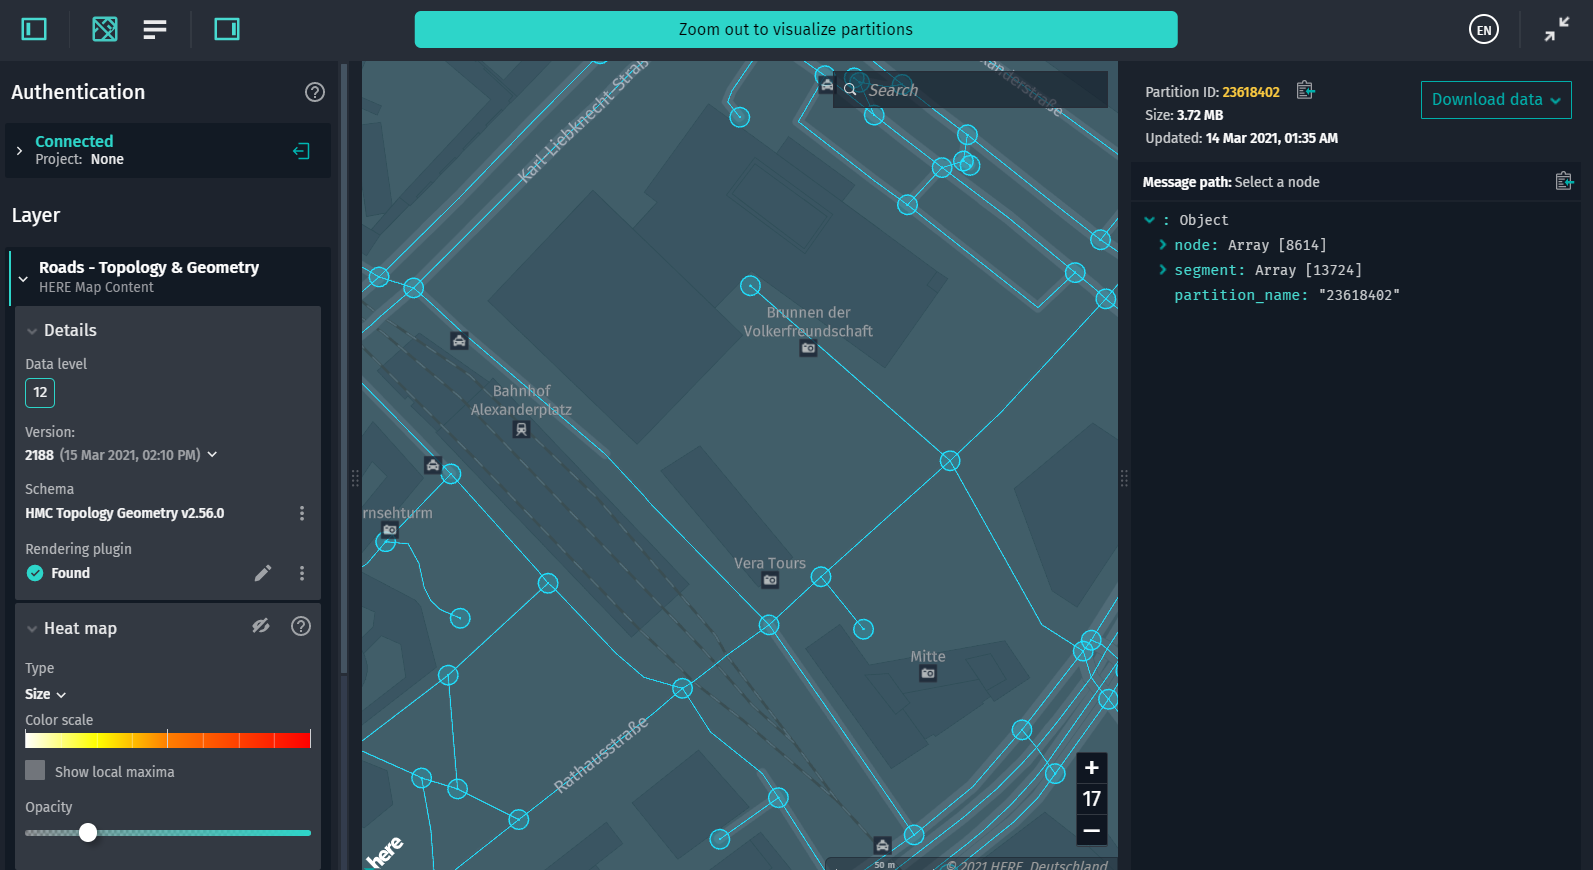Click the search magnifier icon
The height and width of the screenshot is (870, 1593).
pos(850,89)
